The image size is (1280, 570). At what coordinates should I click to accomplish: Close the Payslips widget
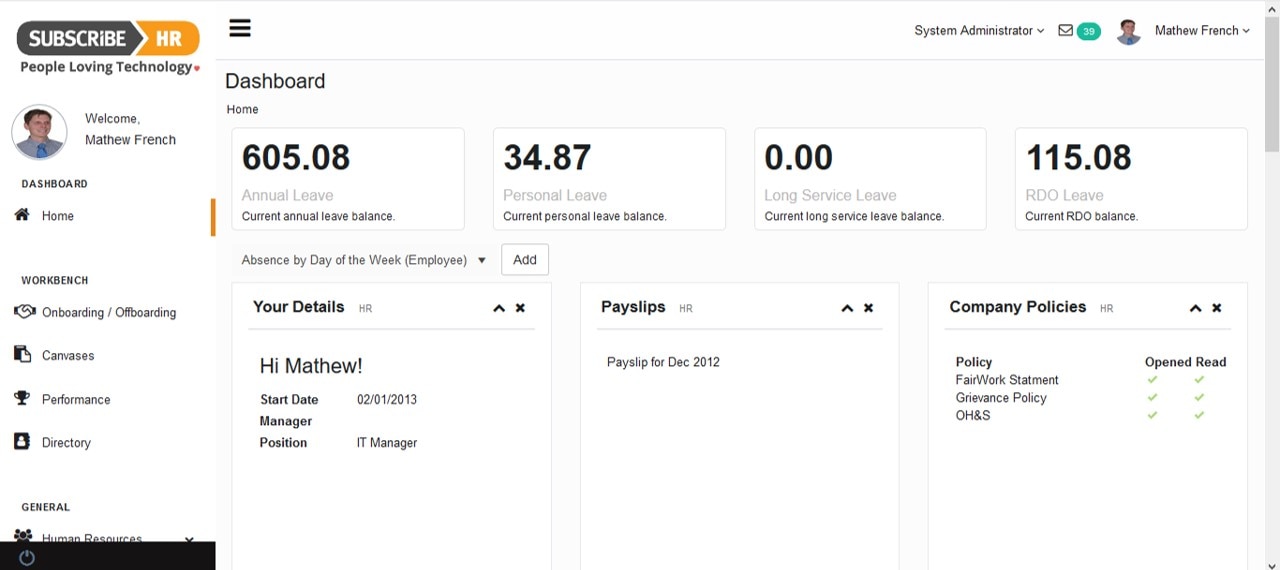tap(868, 308)
